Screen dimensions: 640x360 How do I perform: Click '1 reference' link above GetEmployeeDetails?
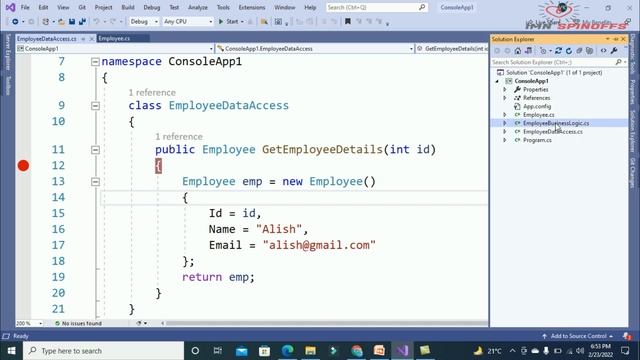click(179, 137)
